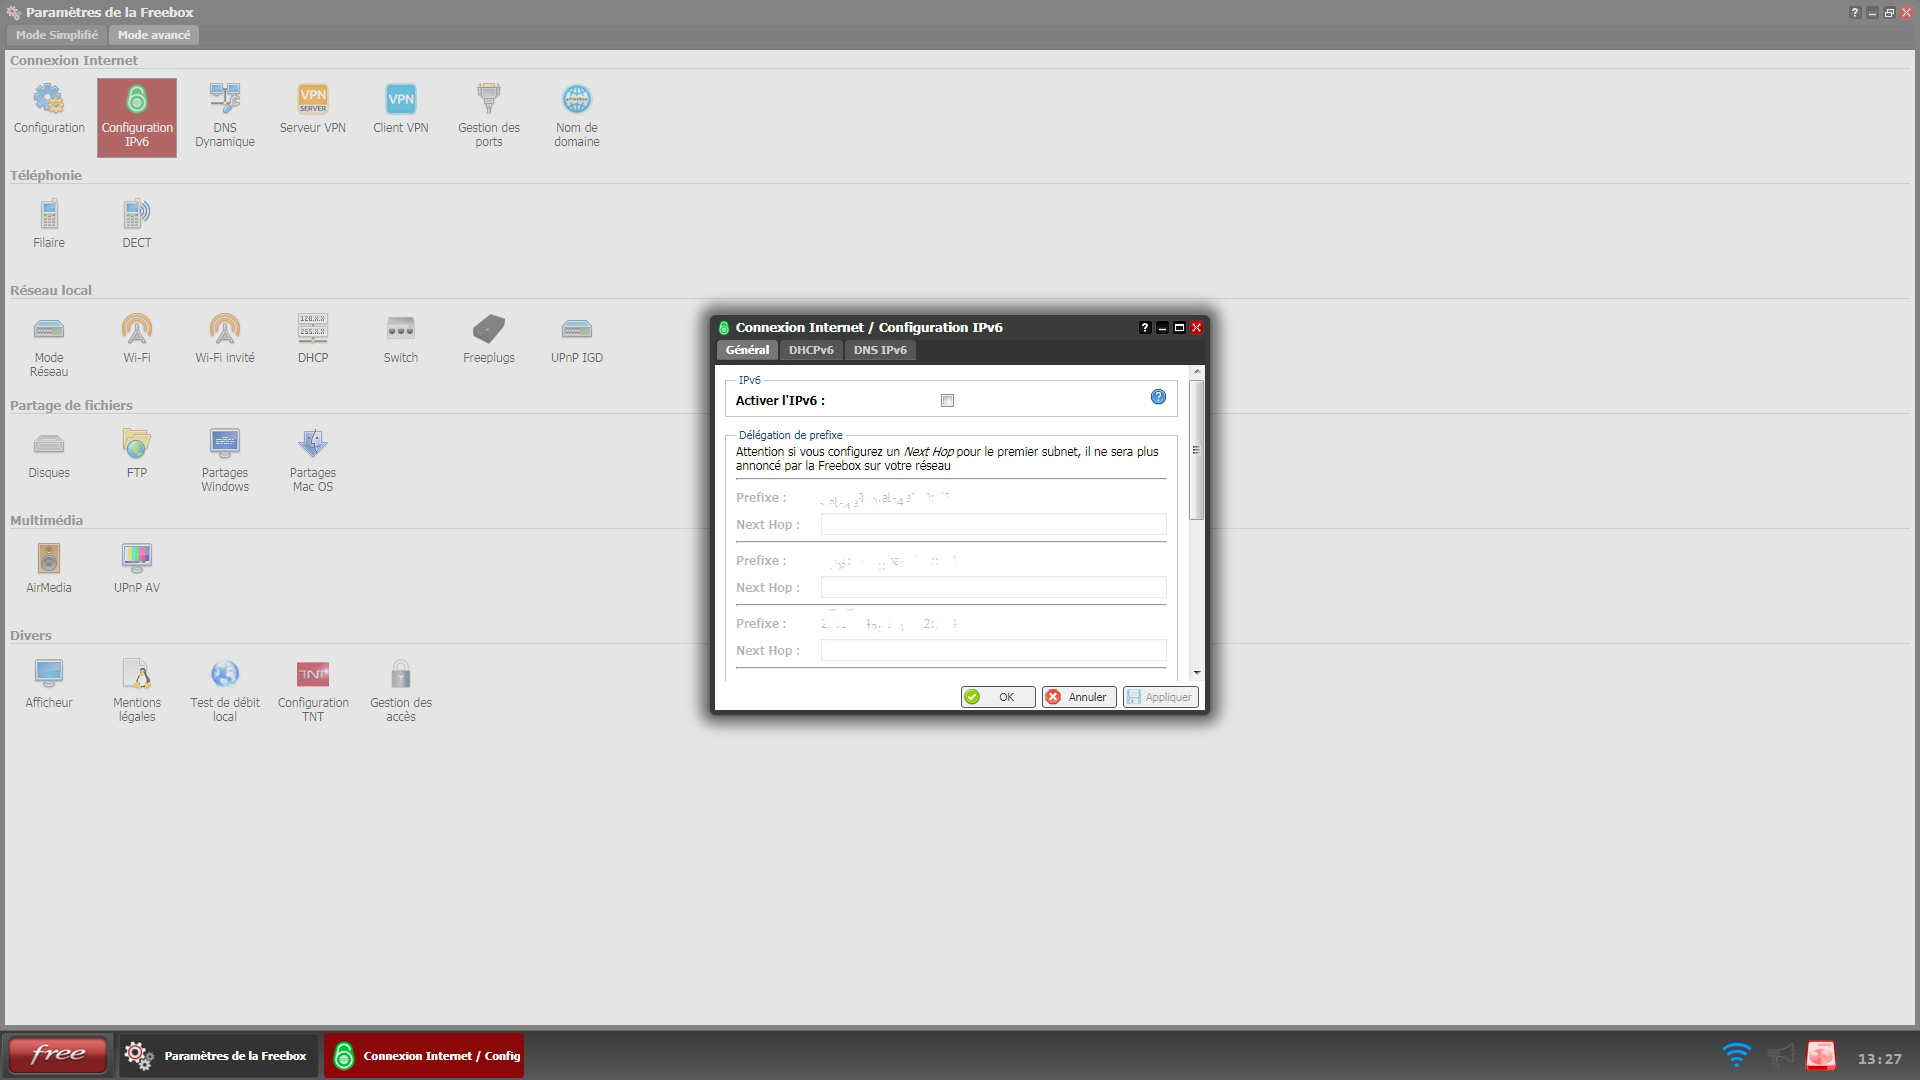This screenshot has width=1920, height=1080.
Task: Open Gestion des ports icon
Action: click(x=489, y=116)
